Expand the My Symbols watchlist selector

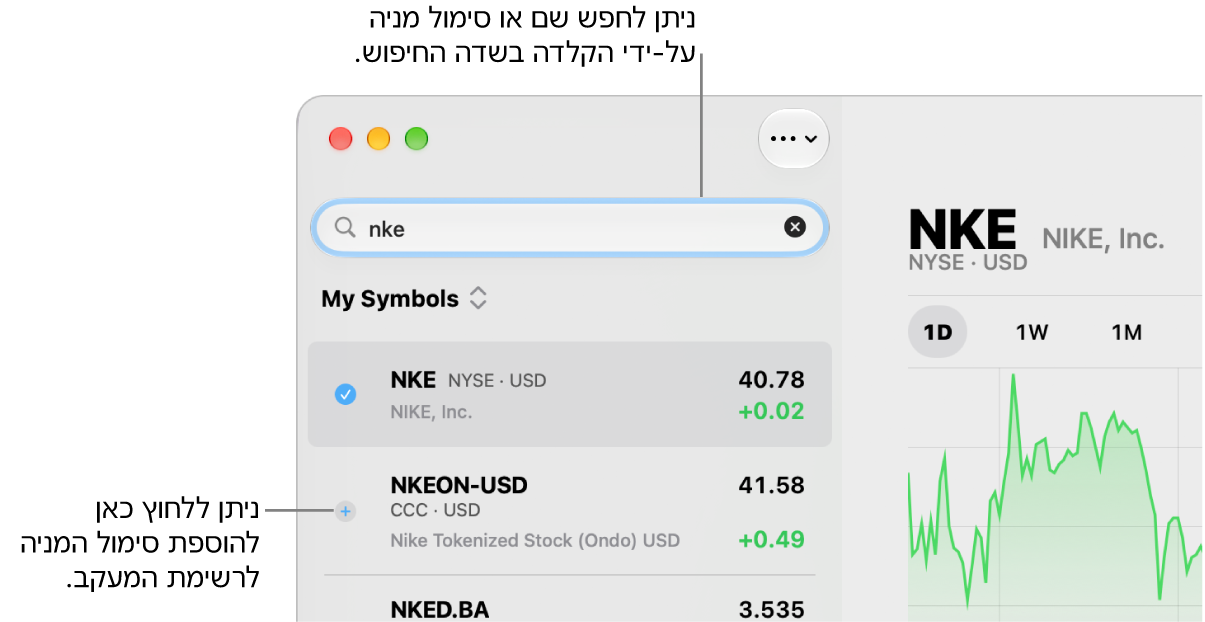pyautogui.click(x=404, y=299)
